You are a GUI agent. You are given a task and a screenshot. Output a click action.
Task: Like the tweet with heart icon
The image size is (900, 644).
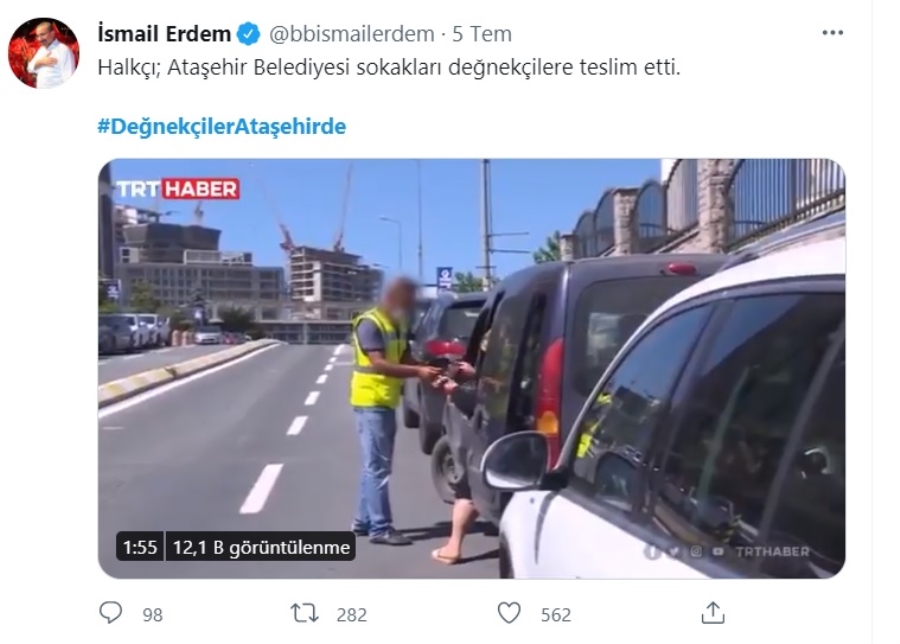(x=509, y=613)
